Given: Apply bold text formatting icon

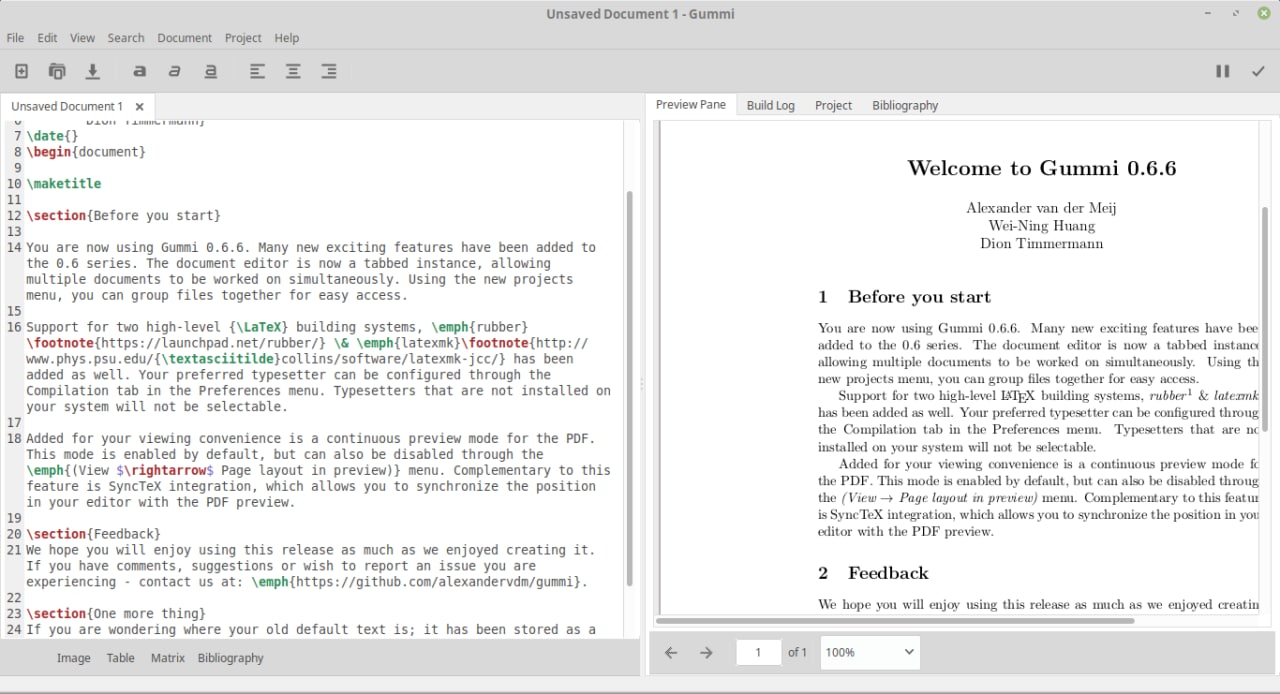Looking at the screenshot, I should pos(139,71).
